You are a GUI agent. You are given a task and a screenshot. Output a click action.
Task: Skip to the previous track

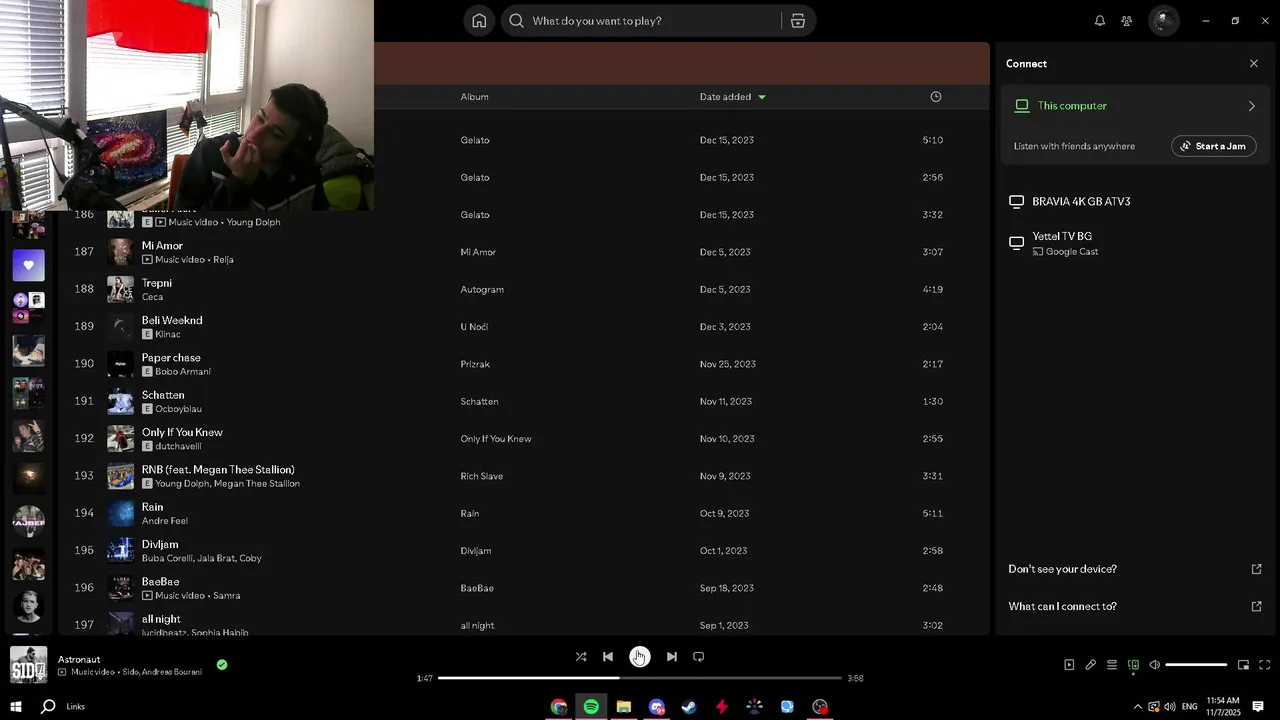[x=608, y=657]
